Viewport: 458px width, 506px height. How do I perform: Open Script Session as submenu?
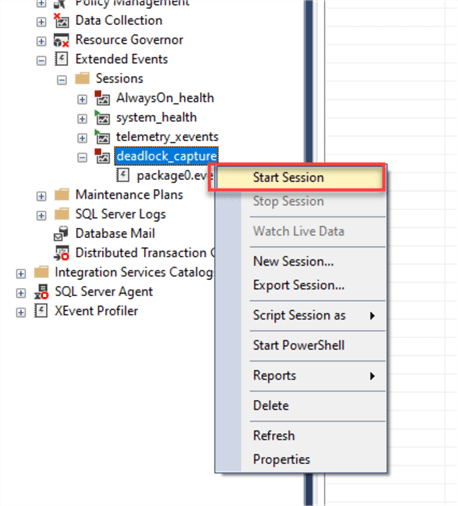pyautogui.click(x=299, y=315)
